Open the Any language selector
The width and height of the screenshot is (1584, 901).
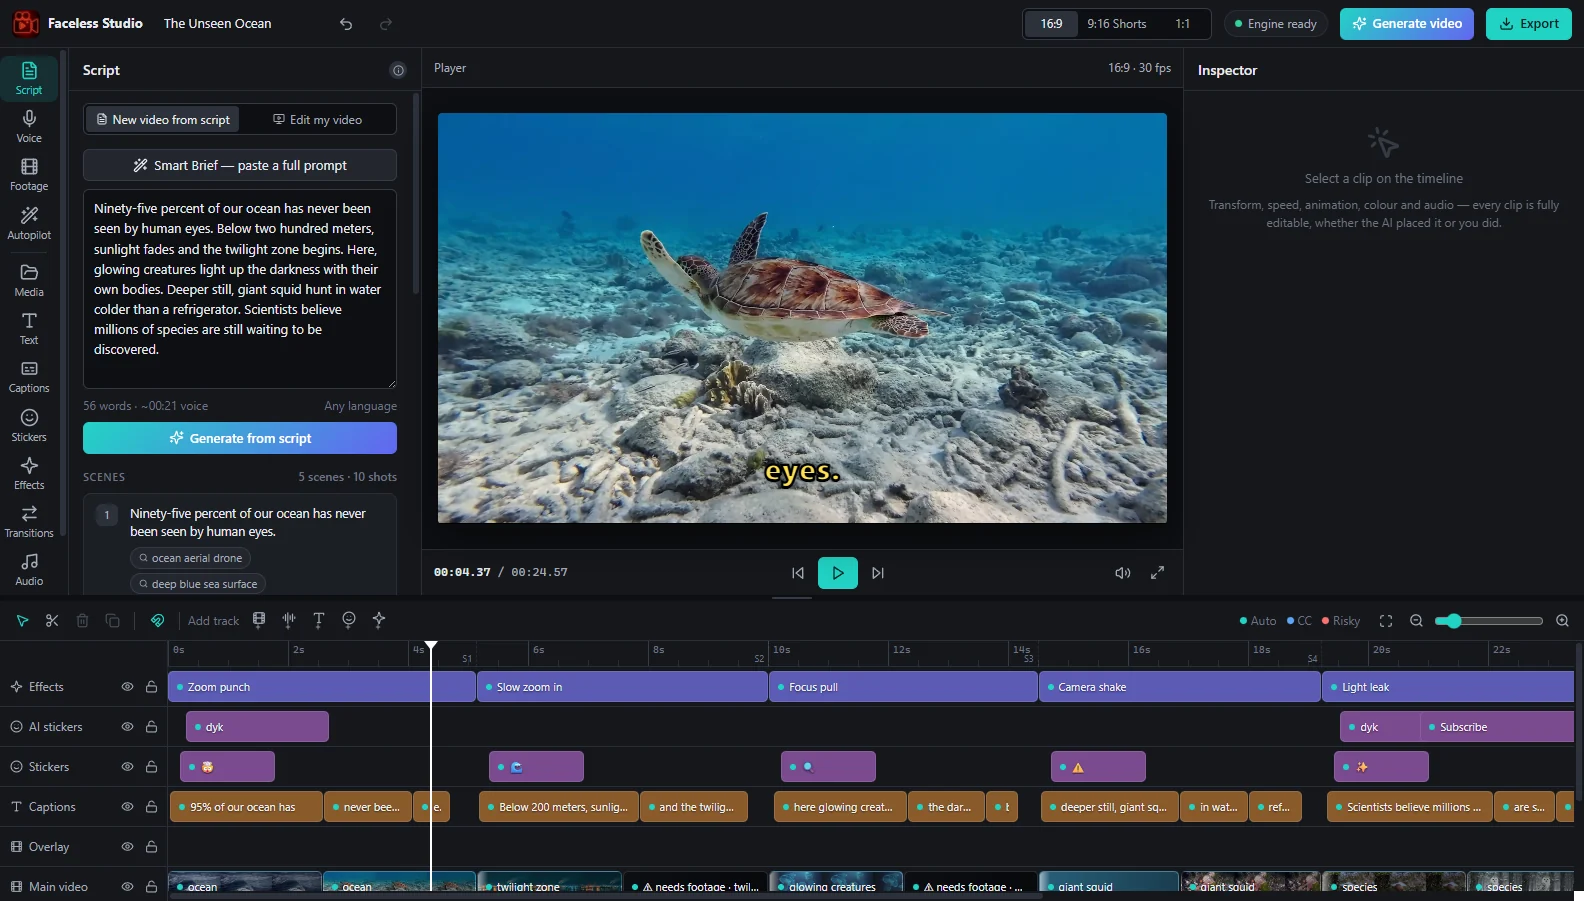360,406
